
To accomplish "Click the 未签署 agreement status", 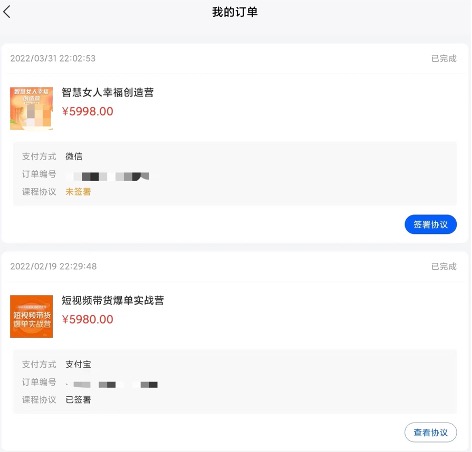I will [x=78, y=192].
